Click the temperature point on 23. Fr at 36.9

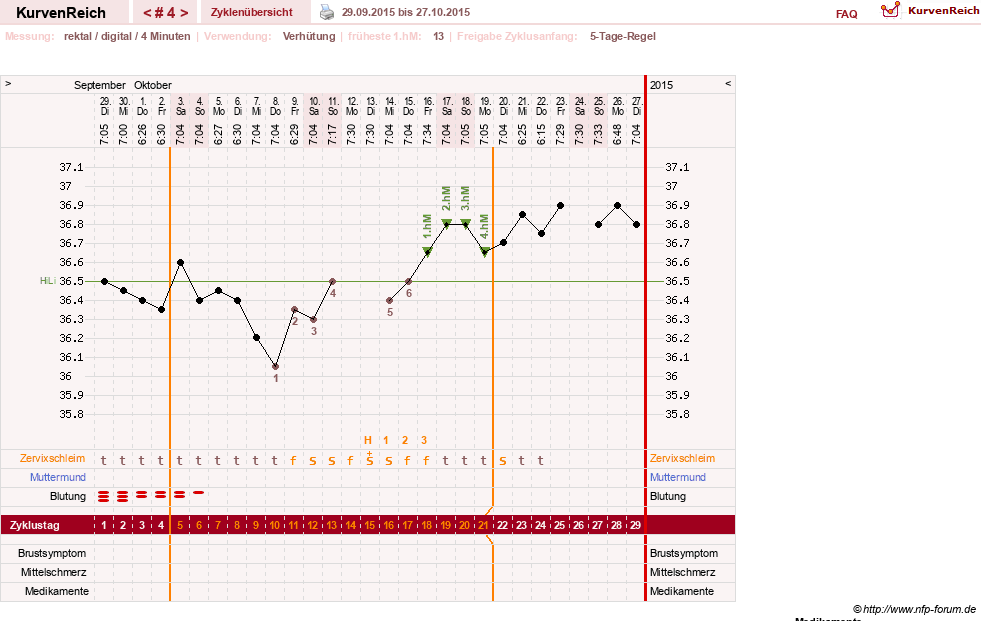coord(561,205)
